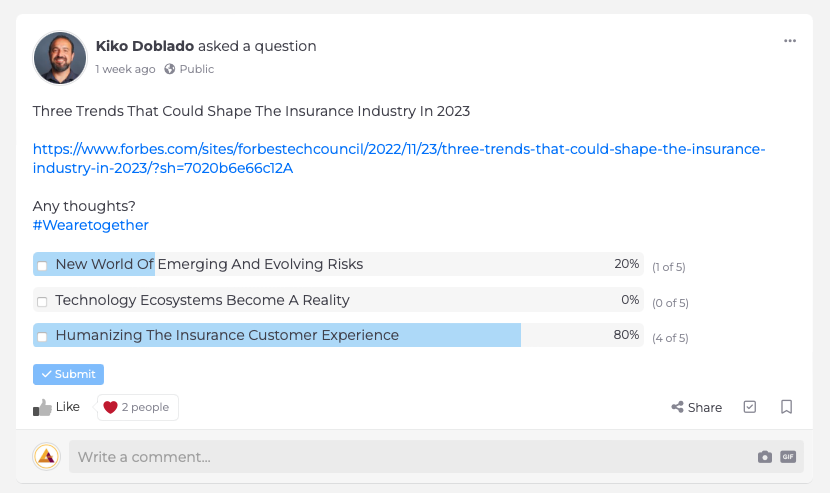Viewport: 830px width, 493px height.
Task: Click the Write a comment field
Action: 400,457
